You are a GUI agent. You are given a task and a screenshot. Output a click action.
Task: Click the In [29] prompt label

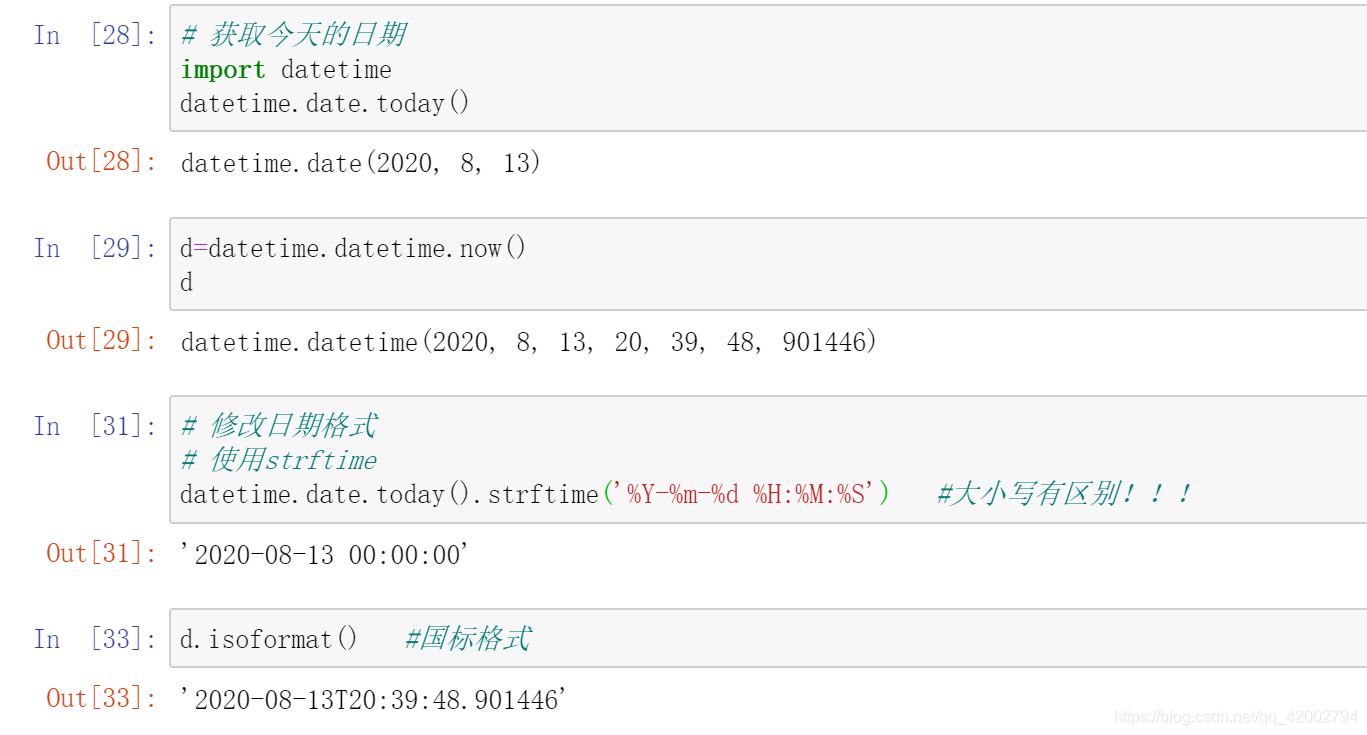coord(95,248)
